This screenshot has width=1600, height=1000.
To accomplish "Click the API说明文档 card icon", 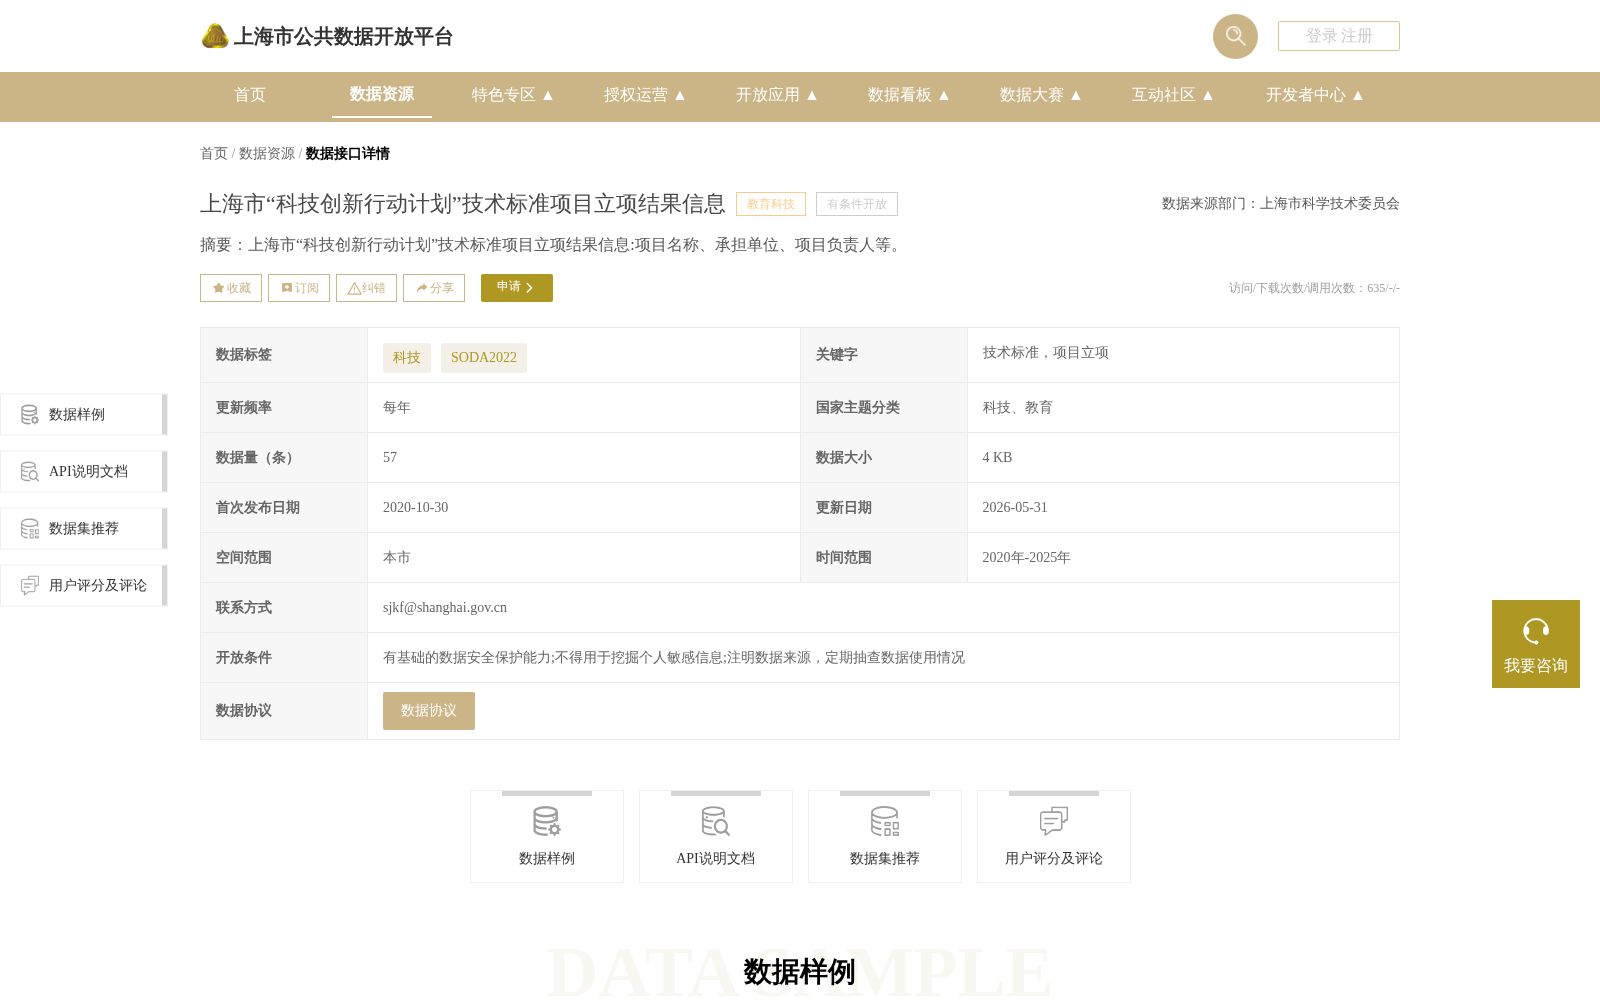I will point(716,822).
